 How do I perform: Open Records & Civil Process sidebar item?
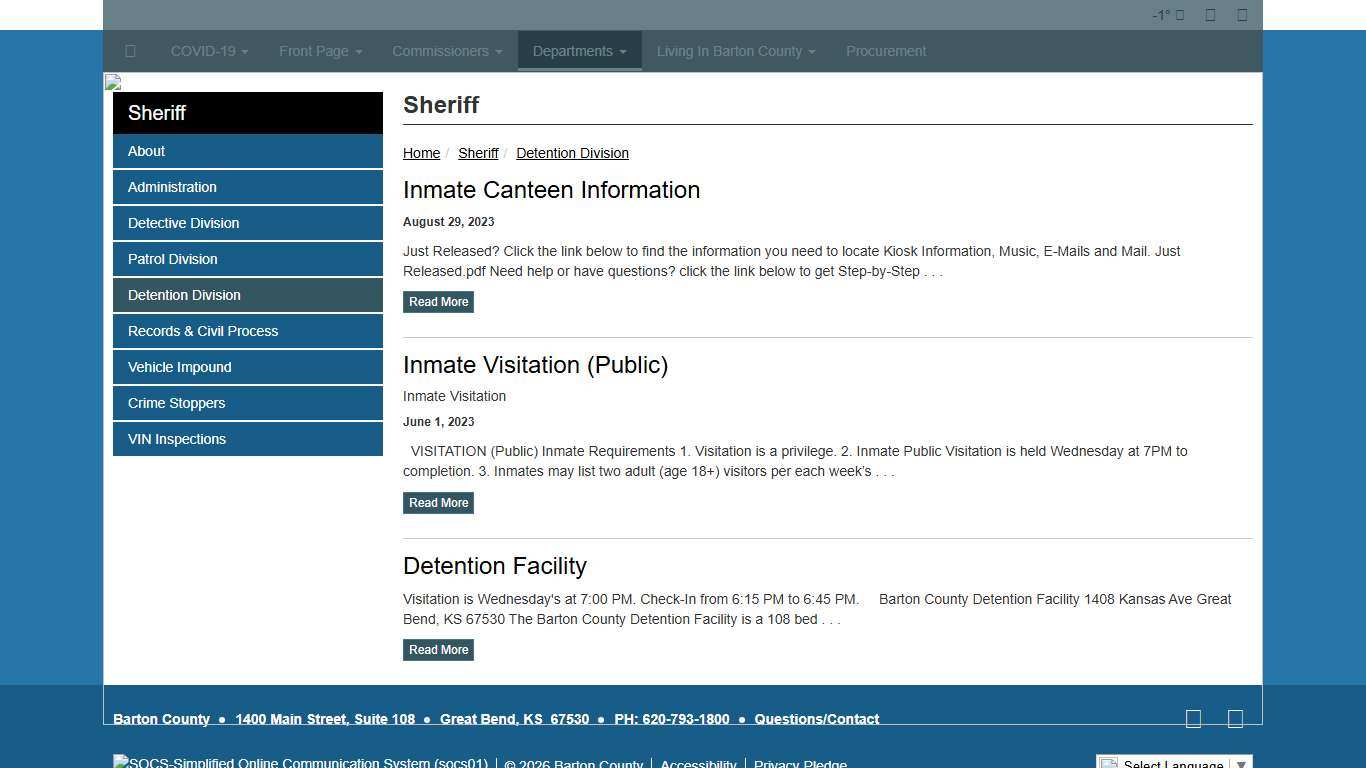pos(203,331)
